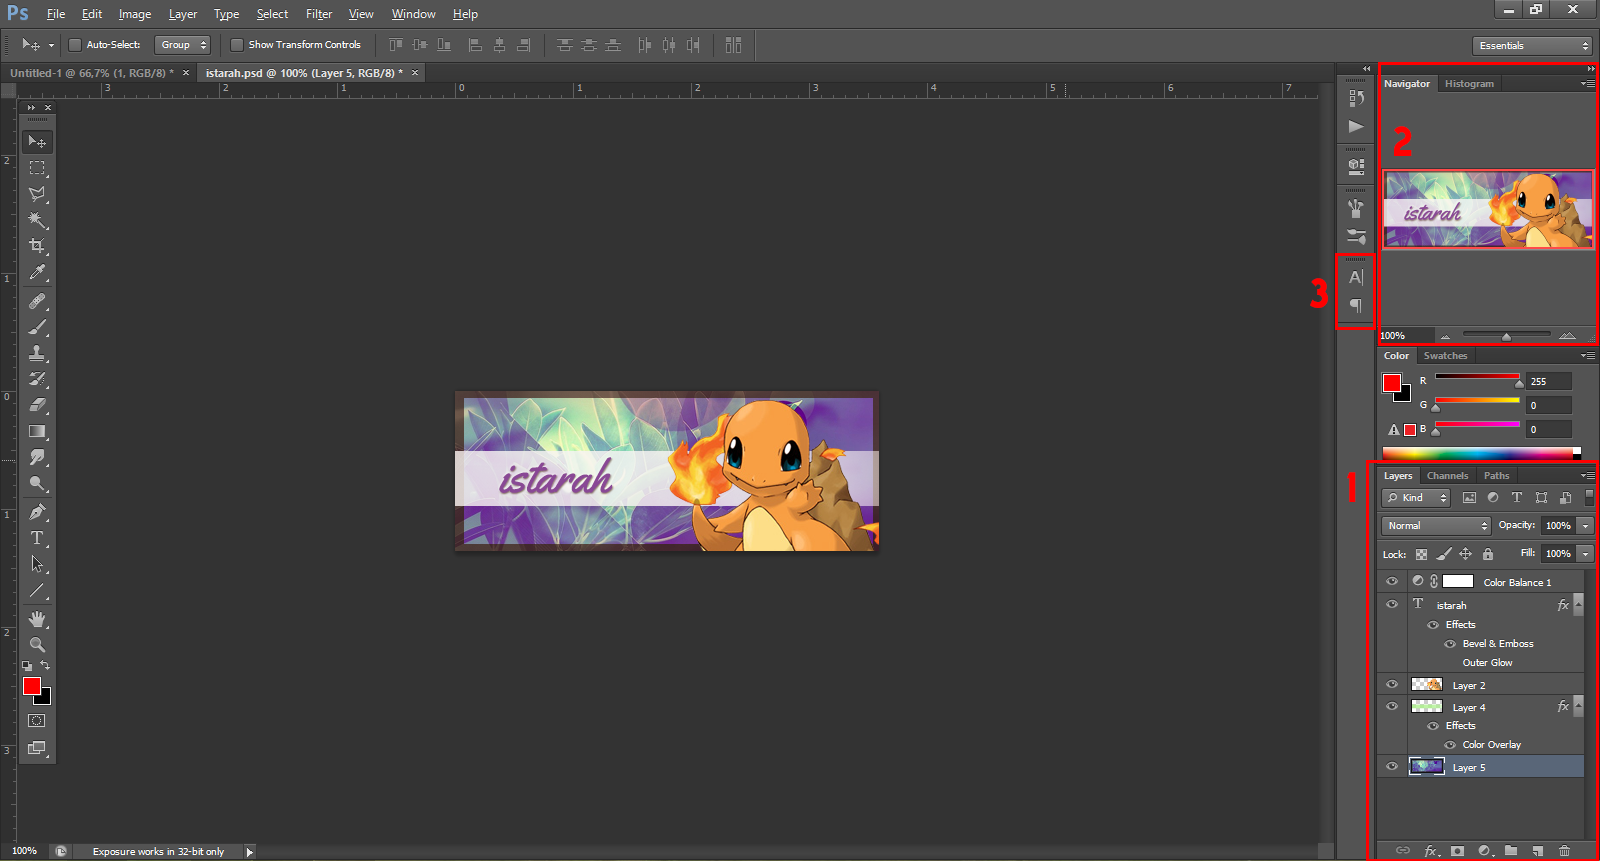Select the Eraser tool
The image size is (1600, 861).
point(37,405)
